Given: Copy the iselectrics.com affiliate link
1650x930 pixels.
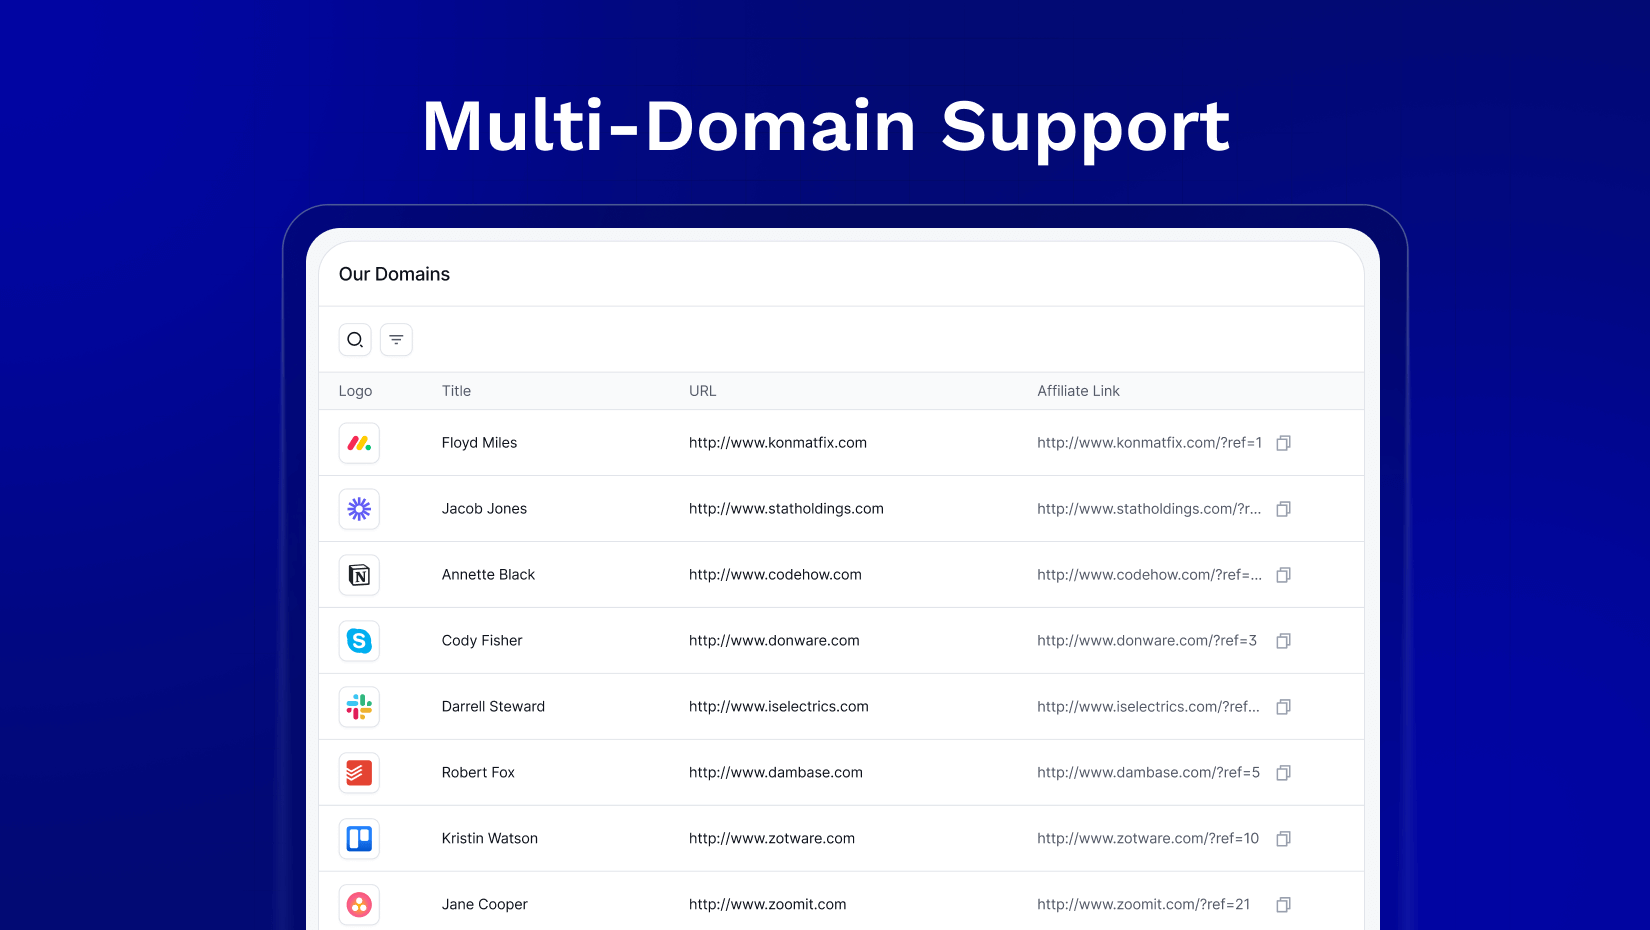Looking at the screenshot, I should click(1283, 707).
